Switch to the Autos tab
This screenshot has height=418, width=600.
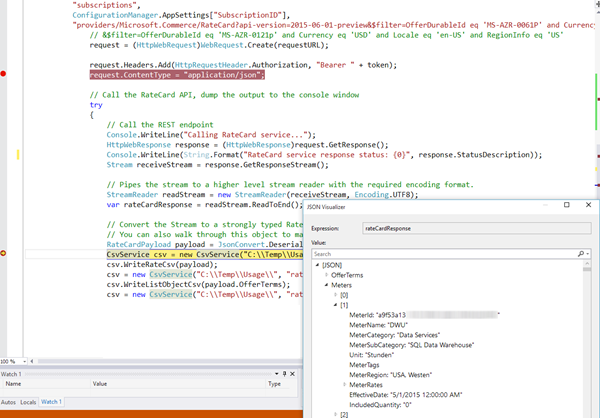[x=9, y=402]
